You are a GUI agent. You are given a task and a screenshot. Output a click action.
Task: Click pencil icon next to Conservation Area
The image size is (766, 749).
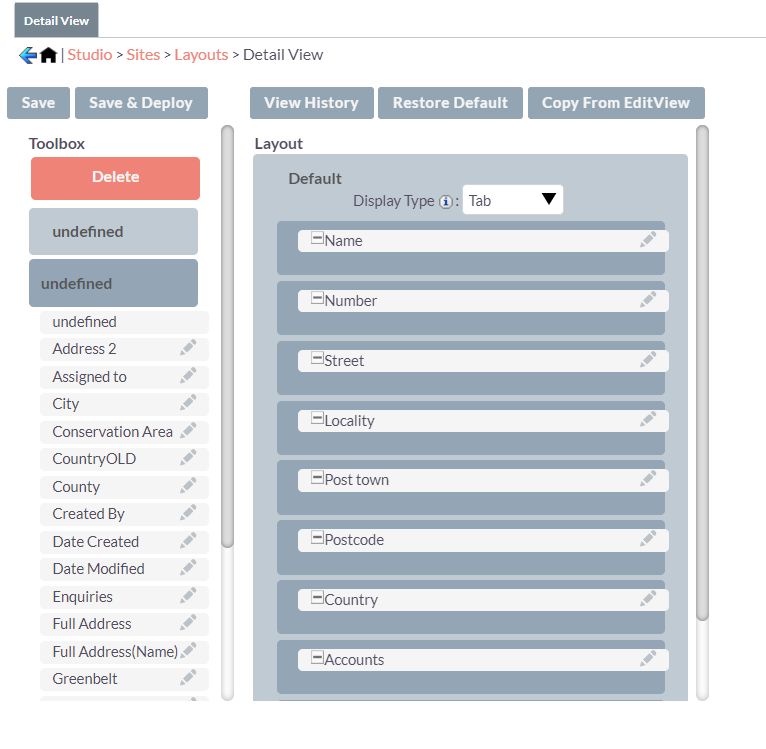(188, 430)
